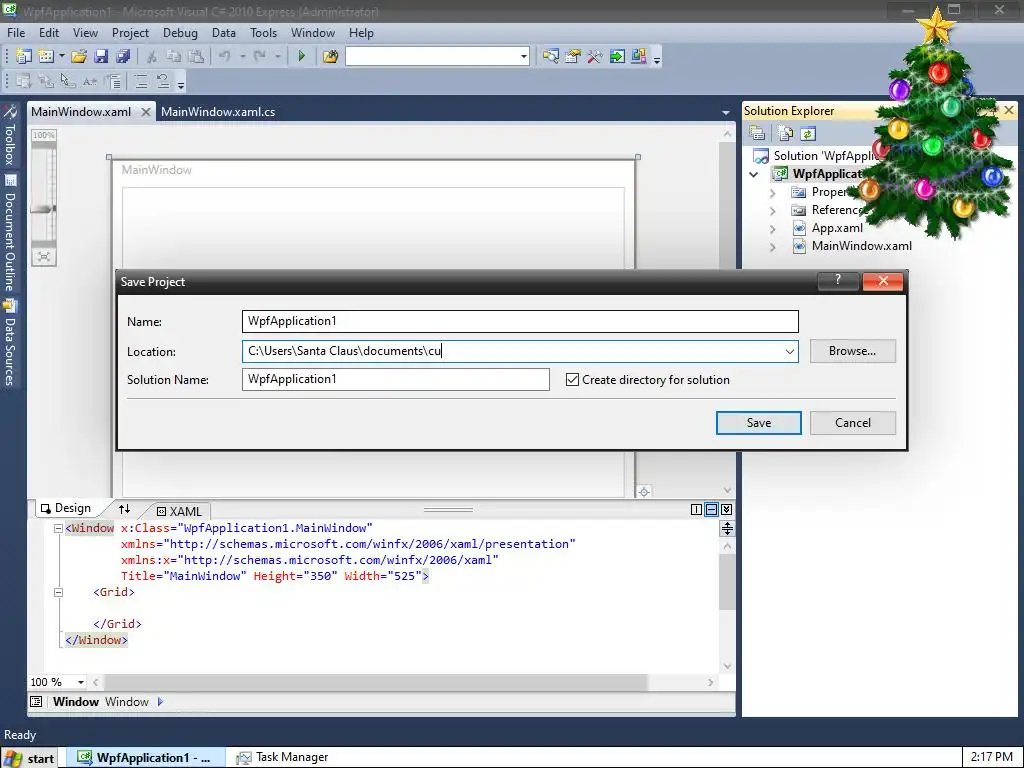Screen dimensions: 1024x768
Task: Click the Collapse Pane icon
Action: coord(726,509)
